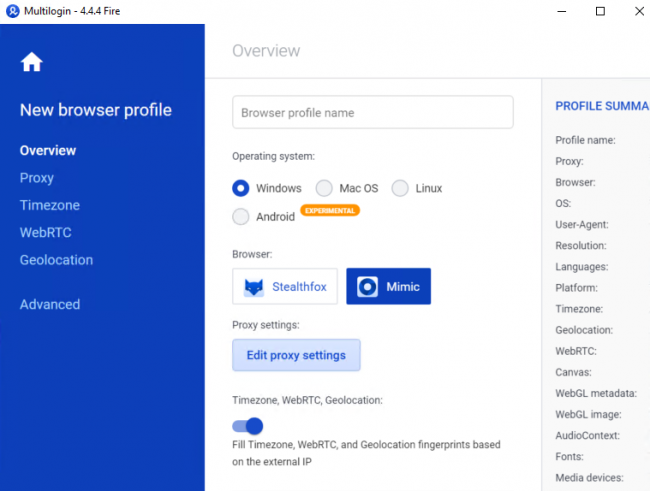Select the Android experimental option
The height and width of the screenshot is (491, 650).
241,216
